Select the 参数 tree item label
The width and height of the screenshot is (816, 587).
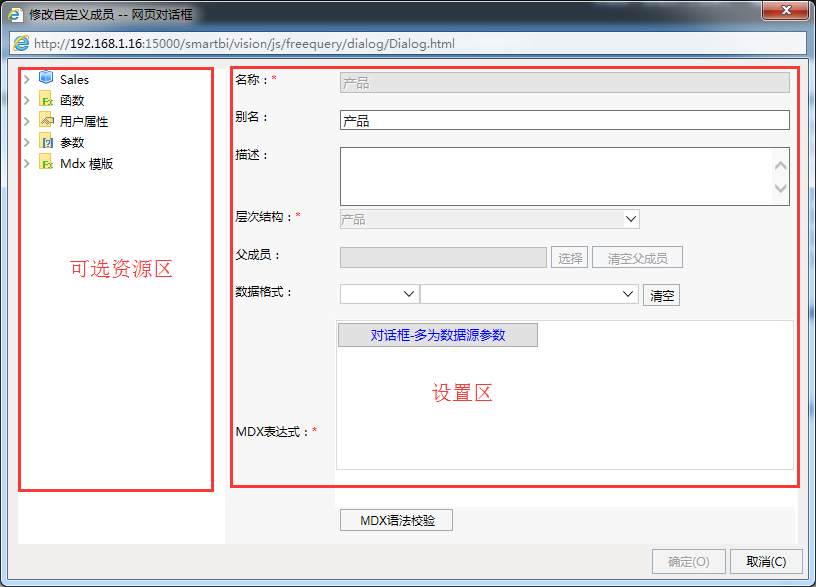tap(72, 143)
